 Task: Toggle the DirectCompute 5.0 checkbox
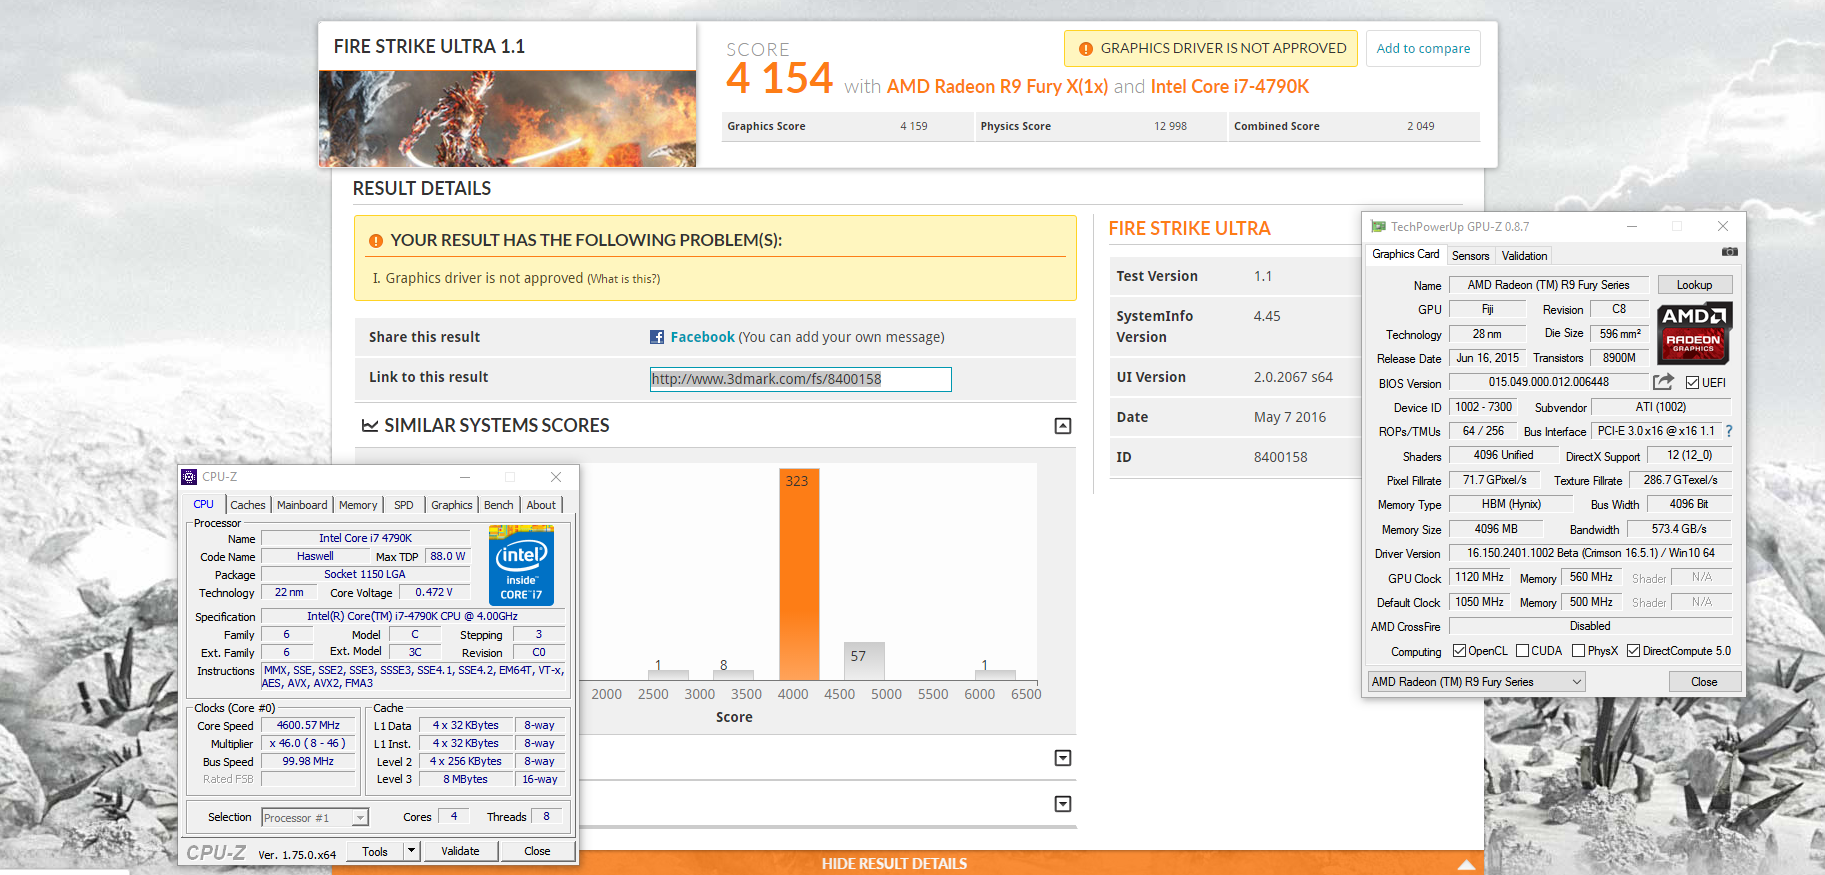pos(1633,651)
